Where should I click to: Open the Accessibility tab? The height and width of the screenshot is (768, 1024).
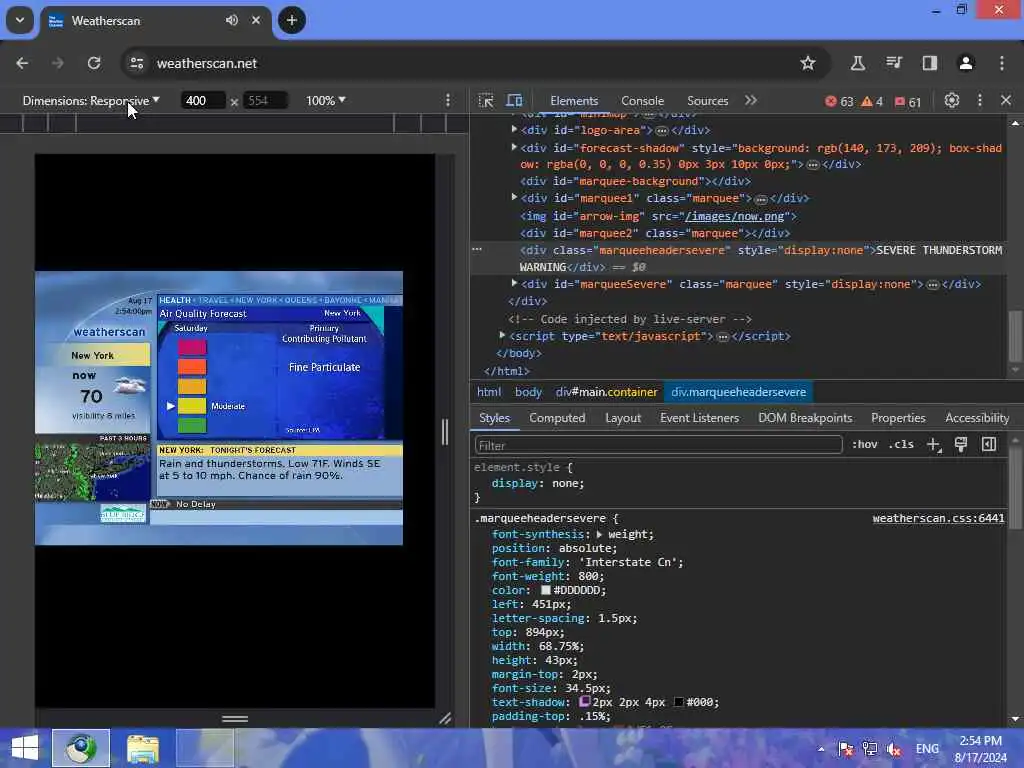(977, 418)
